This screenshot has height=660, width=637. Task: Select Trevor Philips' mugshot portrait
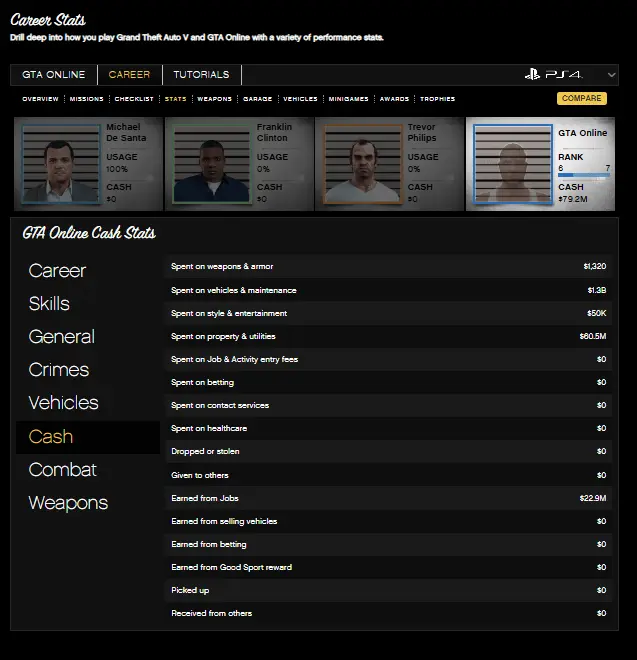pyautogui.click(x=362, y=164)
